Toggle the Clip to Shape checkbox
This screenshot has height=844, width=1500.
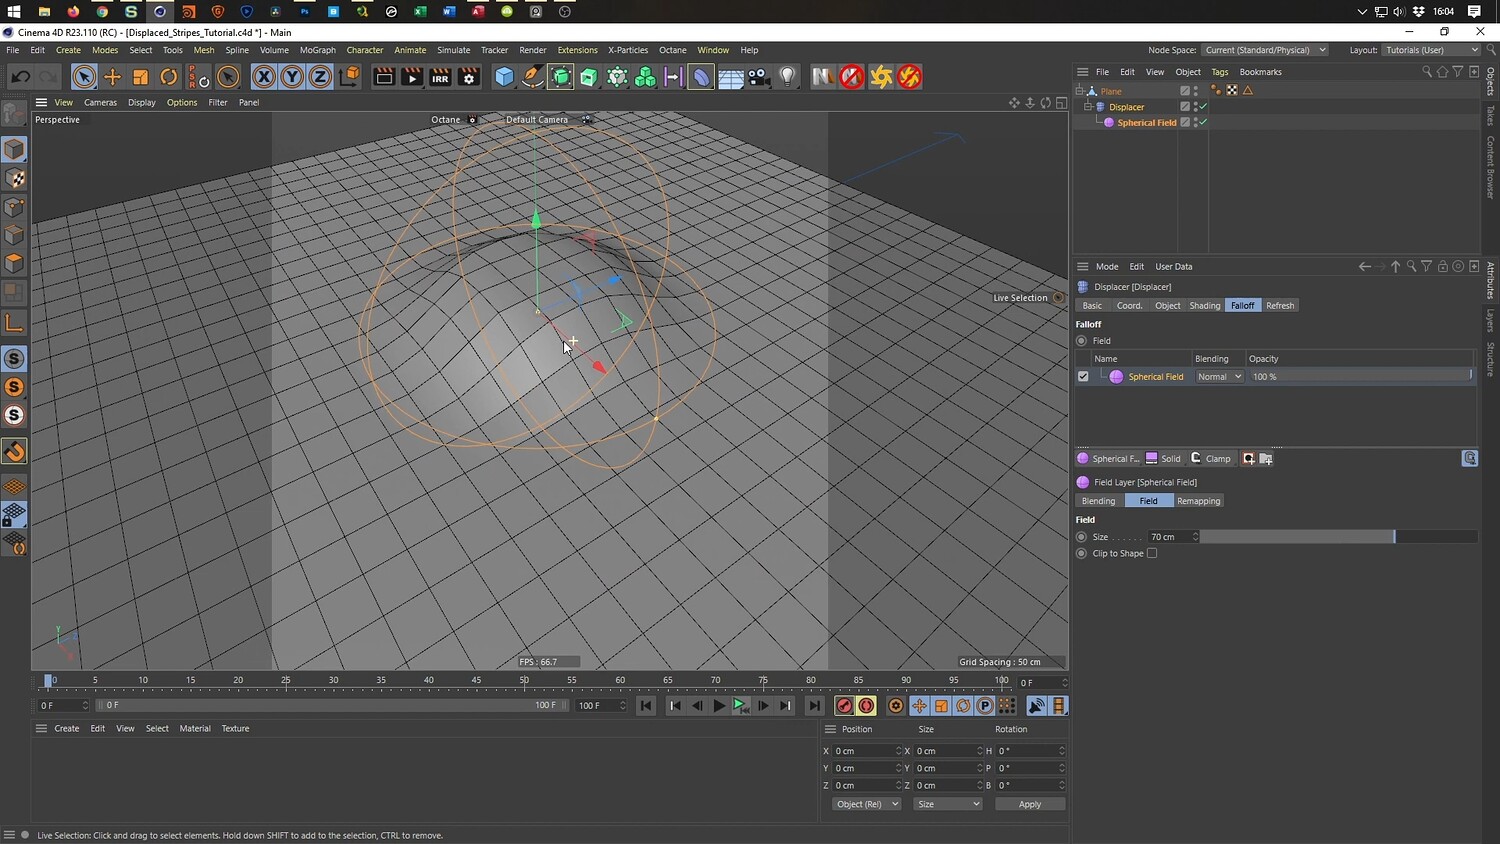pos(1152,553)
